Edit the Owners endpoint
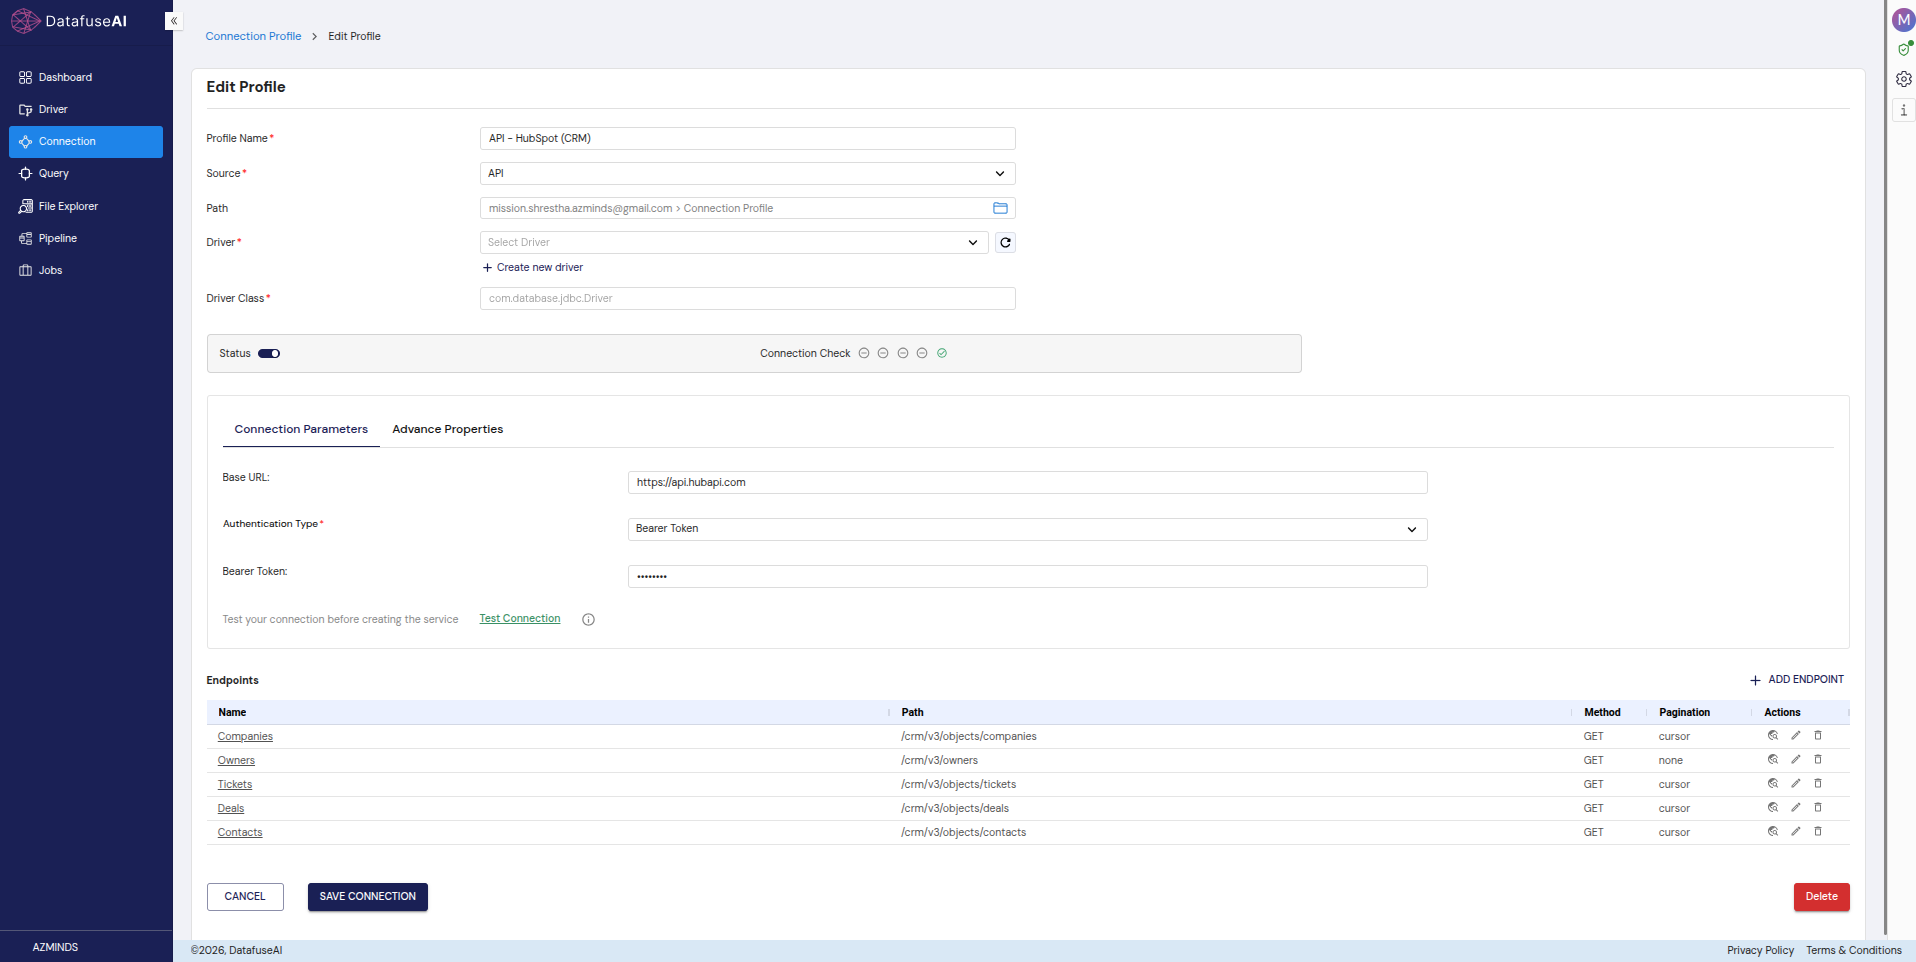The height and width of the screenshot is (962, 1916). point(1796,760)
